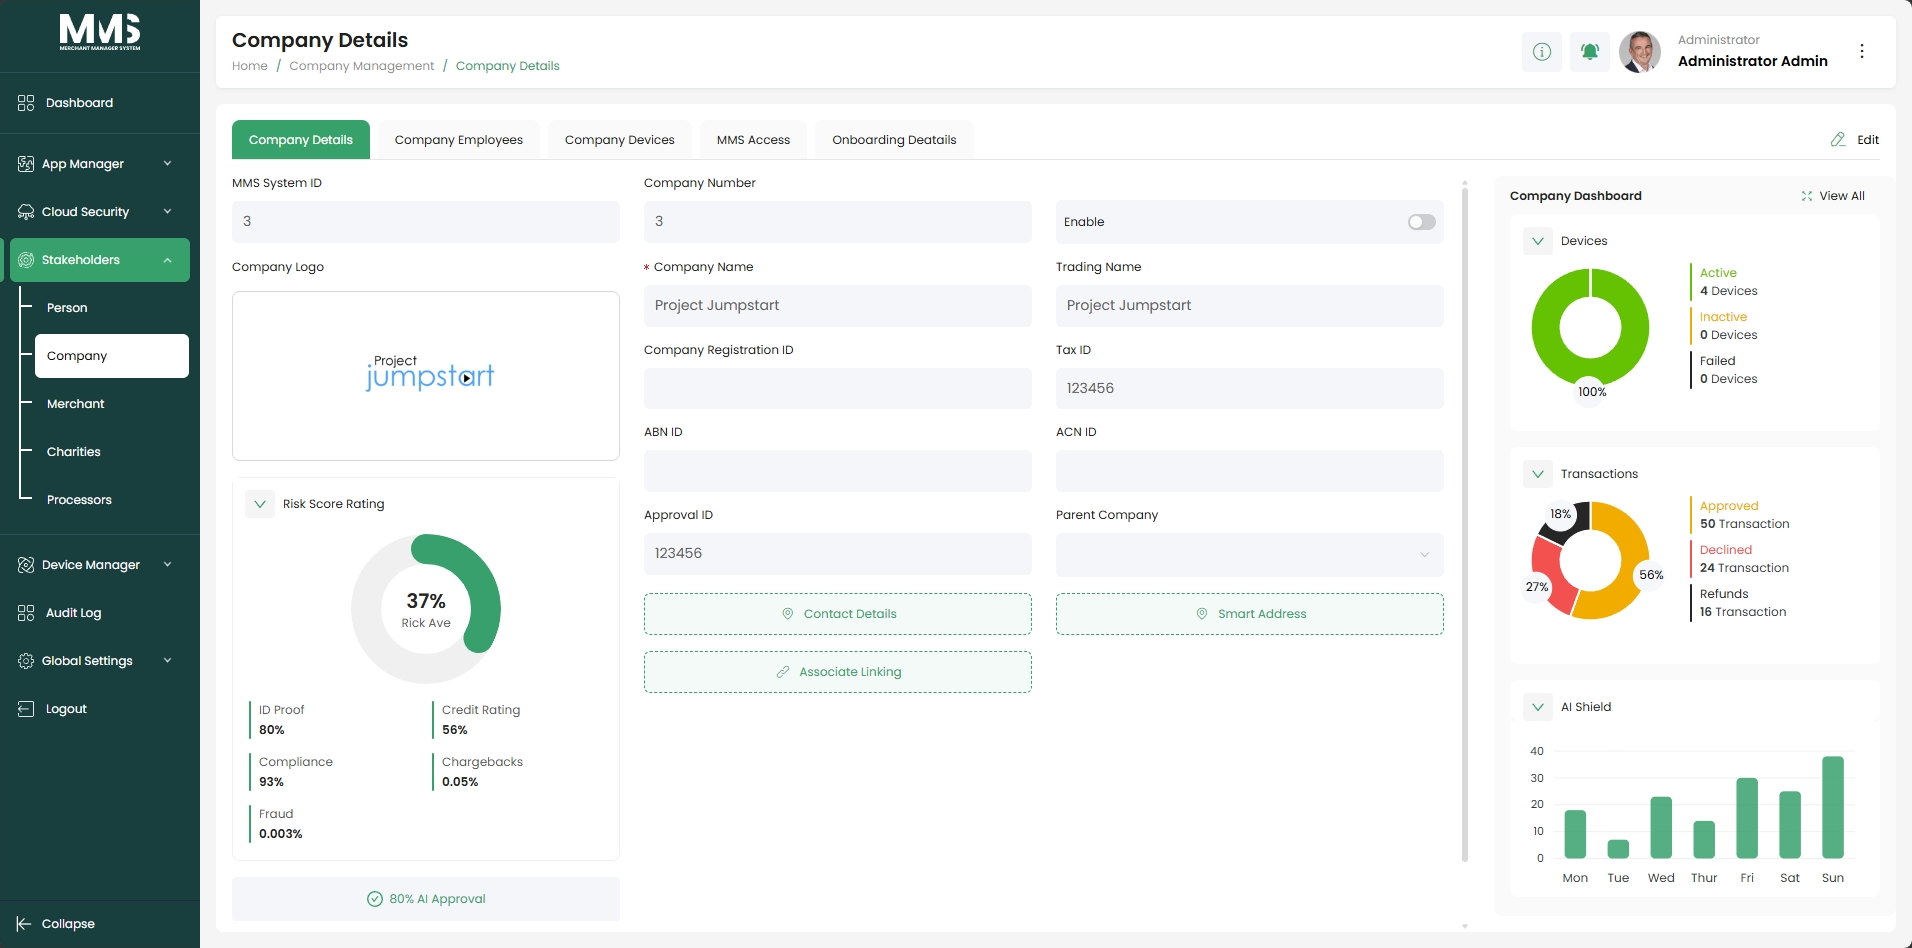
Task: Click the Contact Details pin icon
Action: click(x=788, y=614)
